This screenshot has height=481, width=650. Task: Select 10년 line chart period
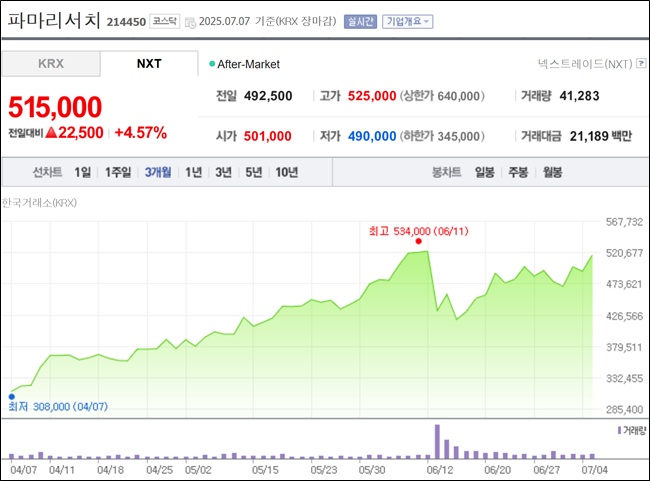(287, 172)
